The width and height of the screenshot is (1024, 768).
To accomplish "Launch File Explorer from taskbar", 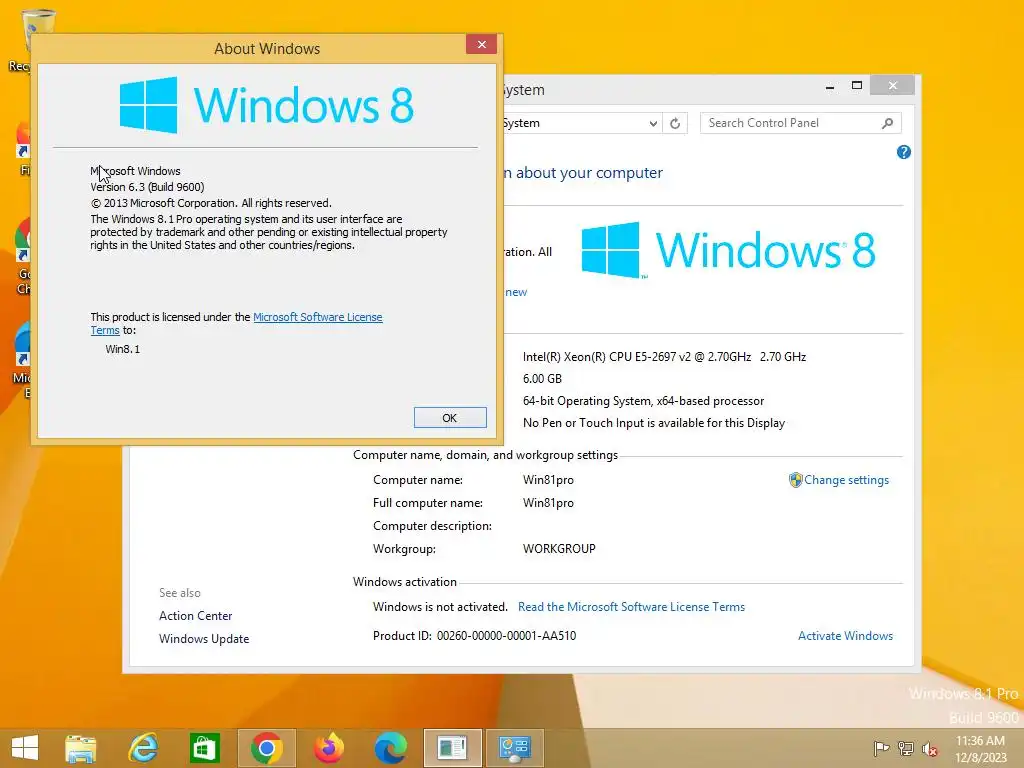I will pos(80,748).
